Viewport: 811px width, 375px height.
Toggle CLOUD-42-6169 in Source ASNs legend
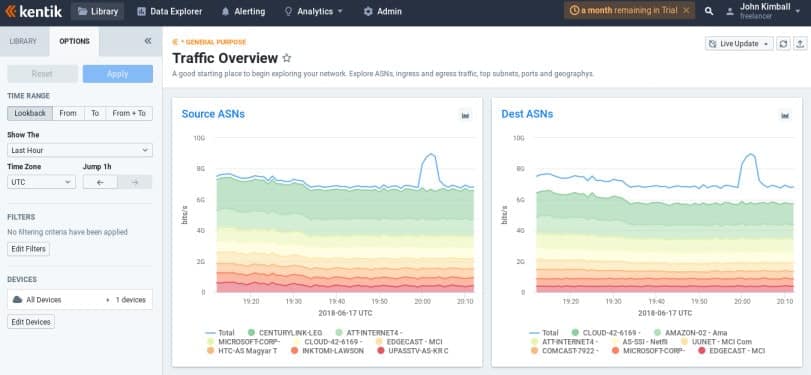pos(328,342)
